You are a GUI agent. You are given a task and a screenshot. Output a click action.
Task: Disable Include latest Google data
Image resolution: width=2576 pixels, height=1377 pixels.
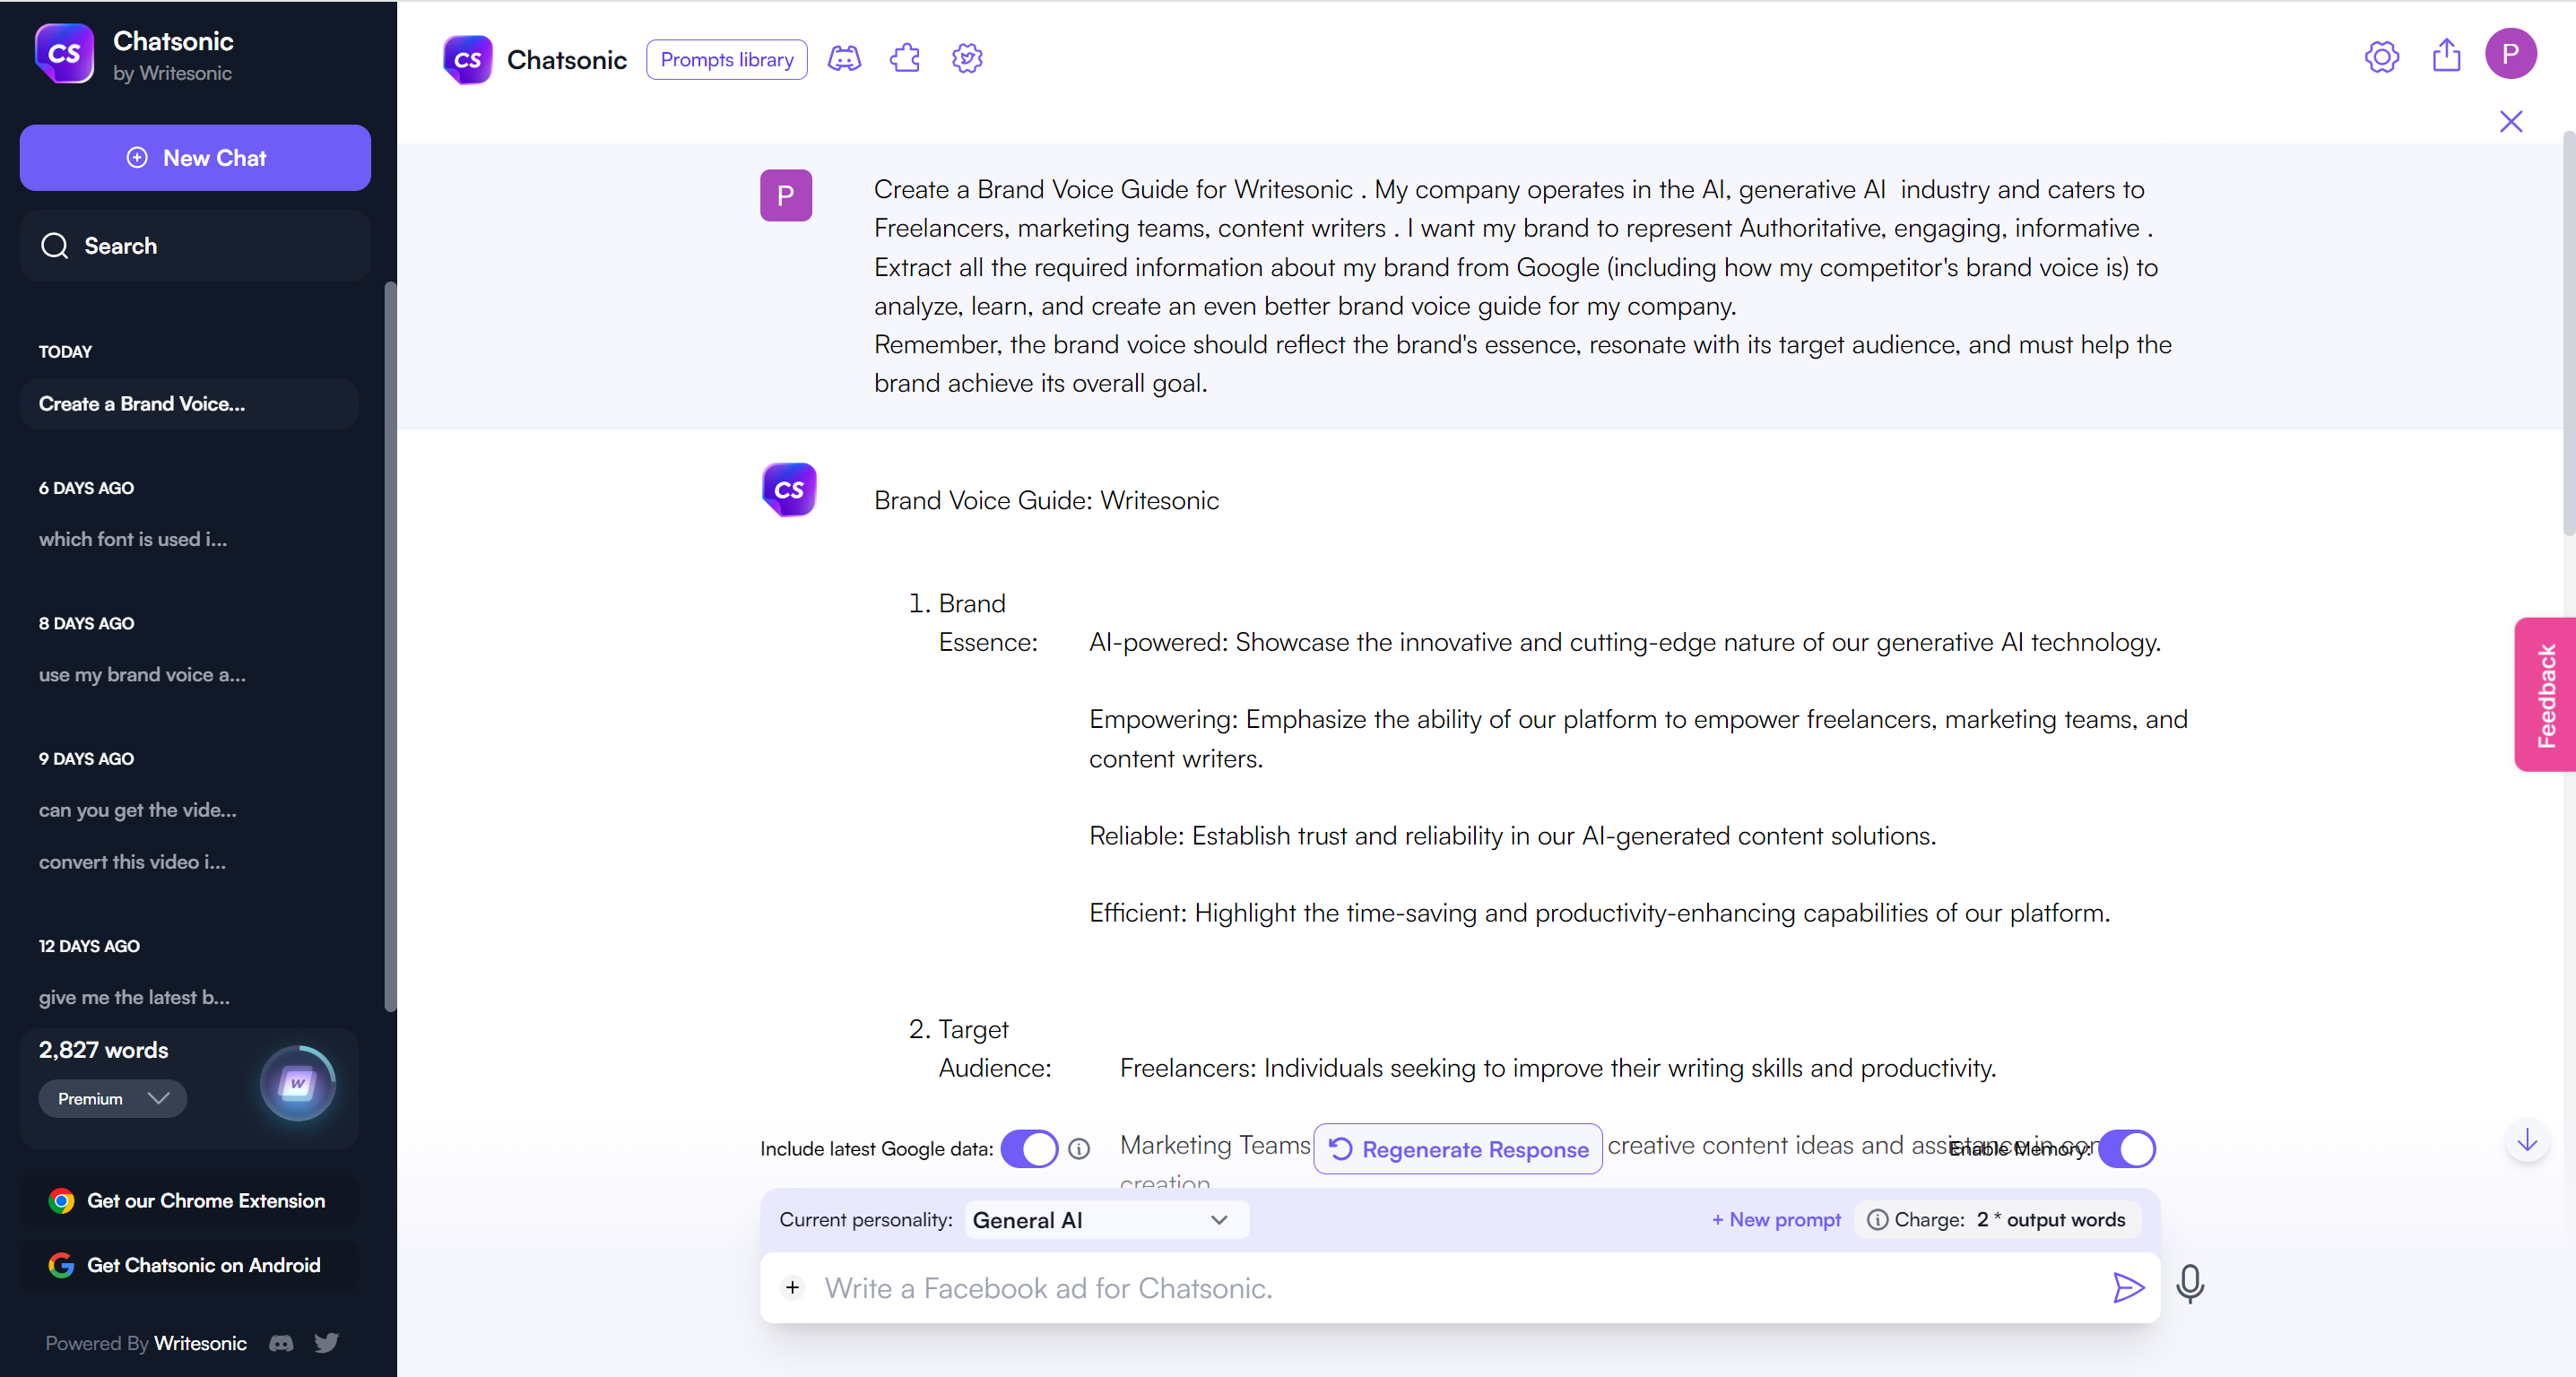click(x=1028, y=1148)
